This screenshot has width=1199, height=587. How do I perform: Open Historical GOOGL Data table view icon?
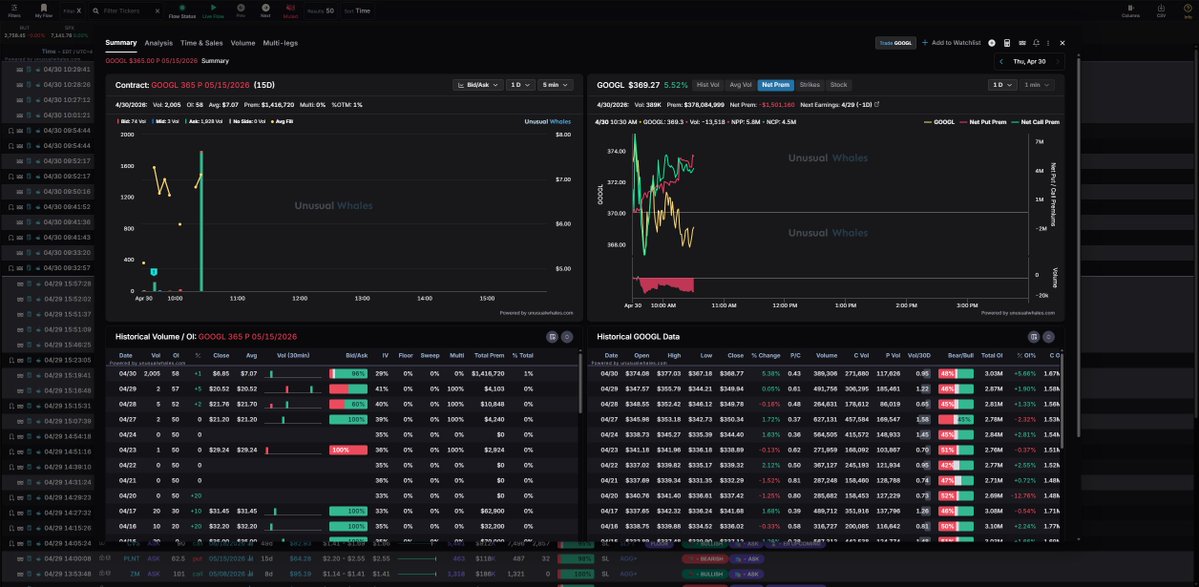1034,336
